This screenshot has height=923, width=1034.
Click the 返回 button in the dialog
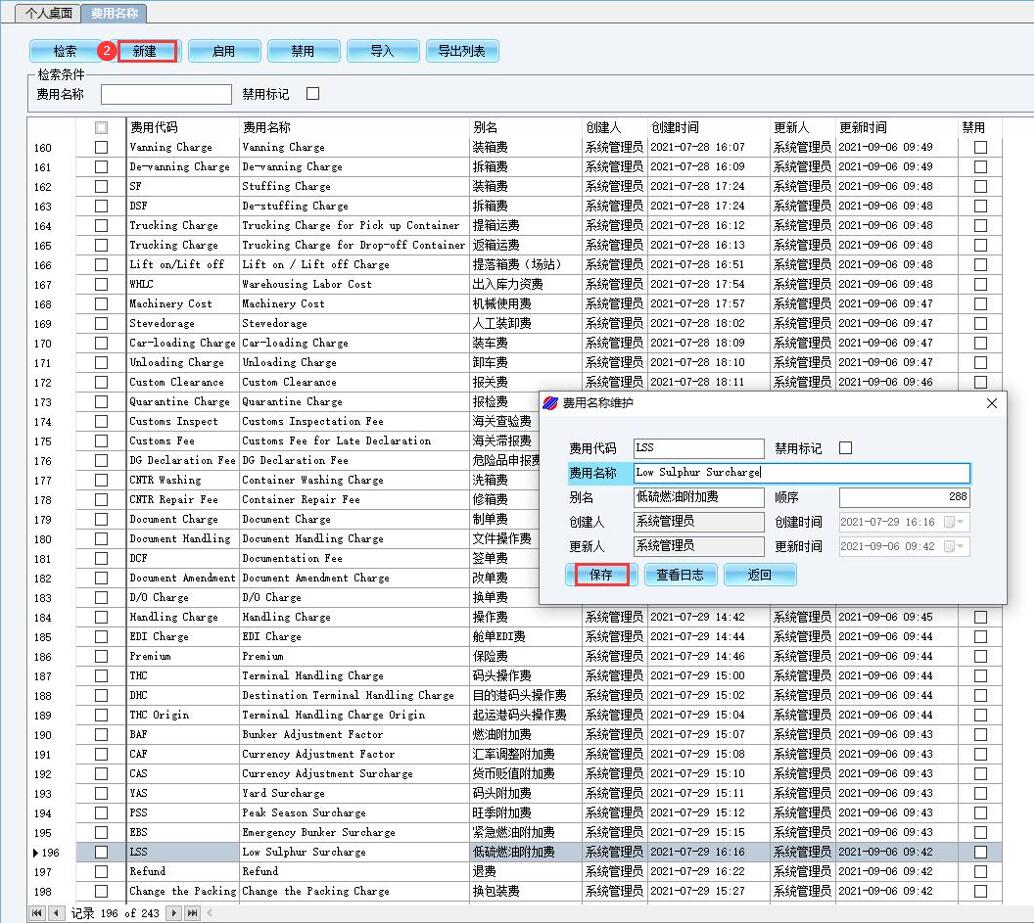coord(760,575)
